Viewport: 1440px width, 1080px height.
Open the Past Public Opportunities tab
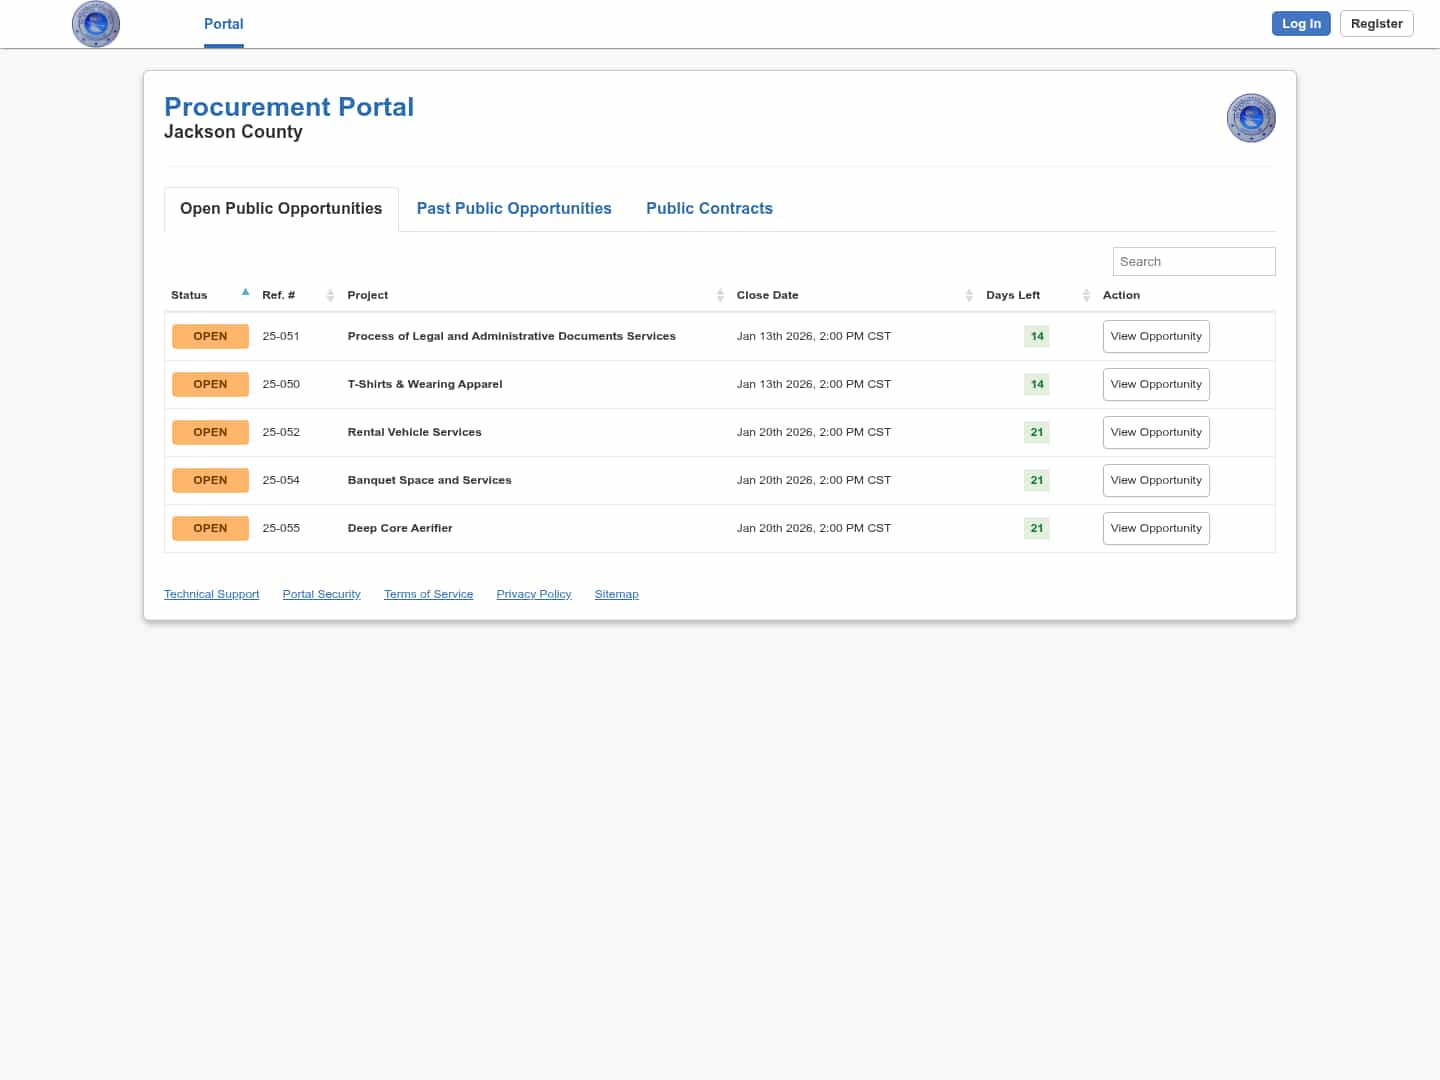coord(514,208)
